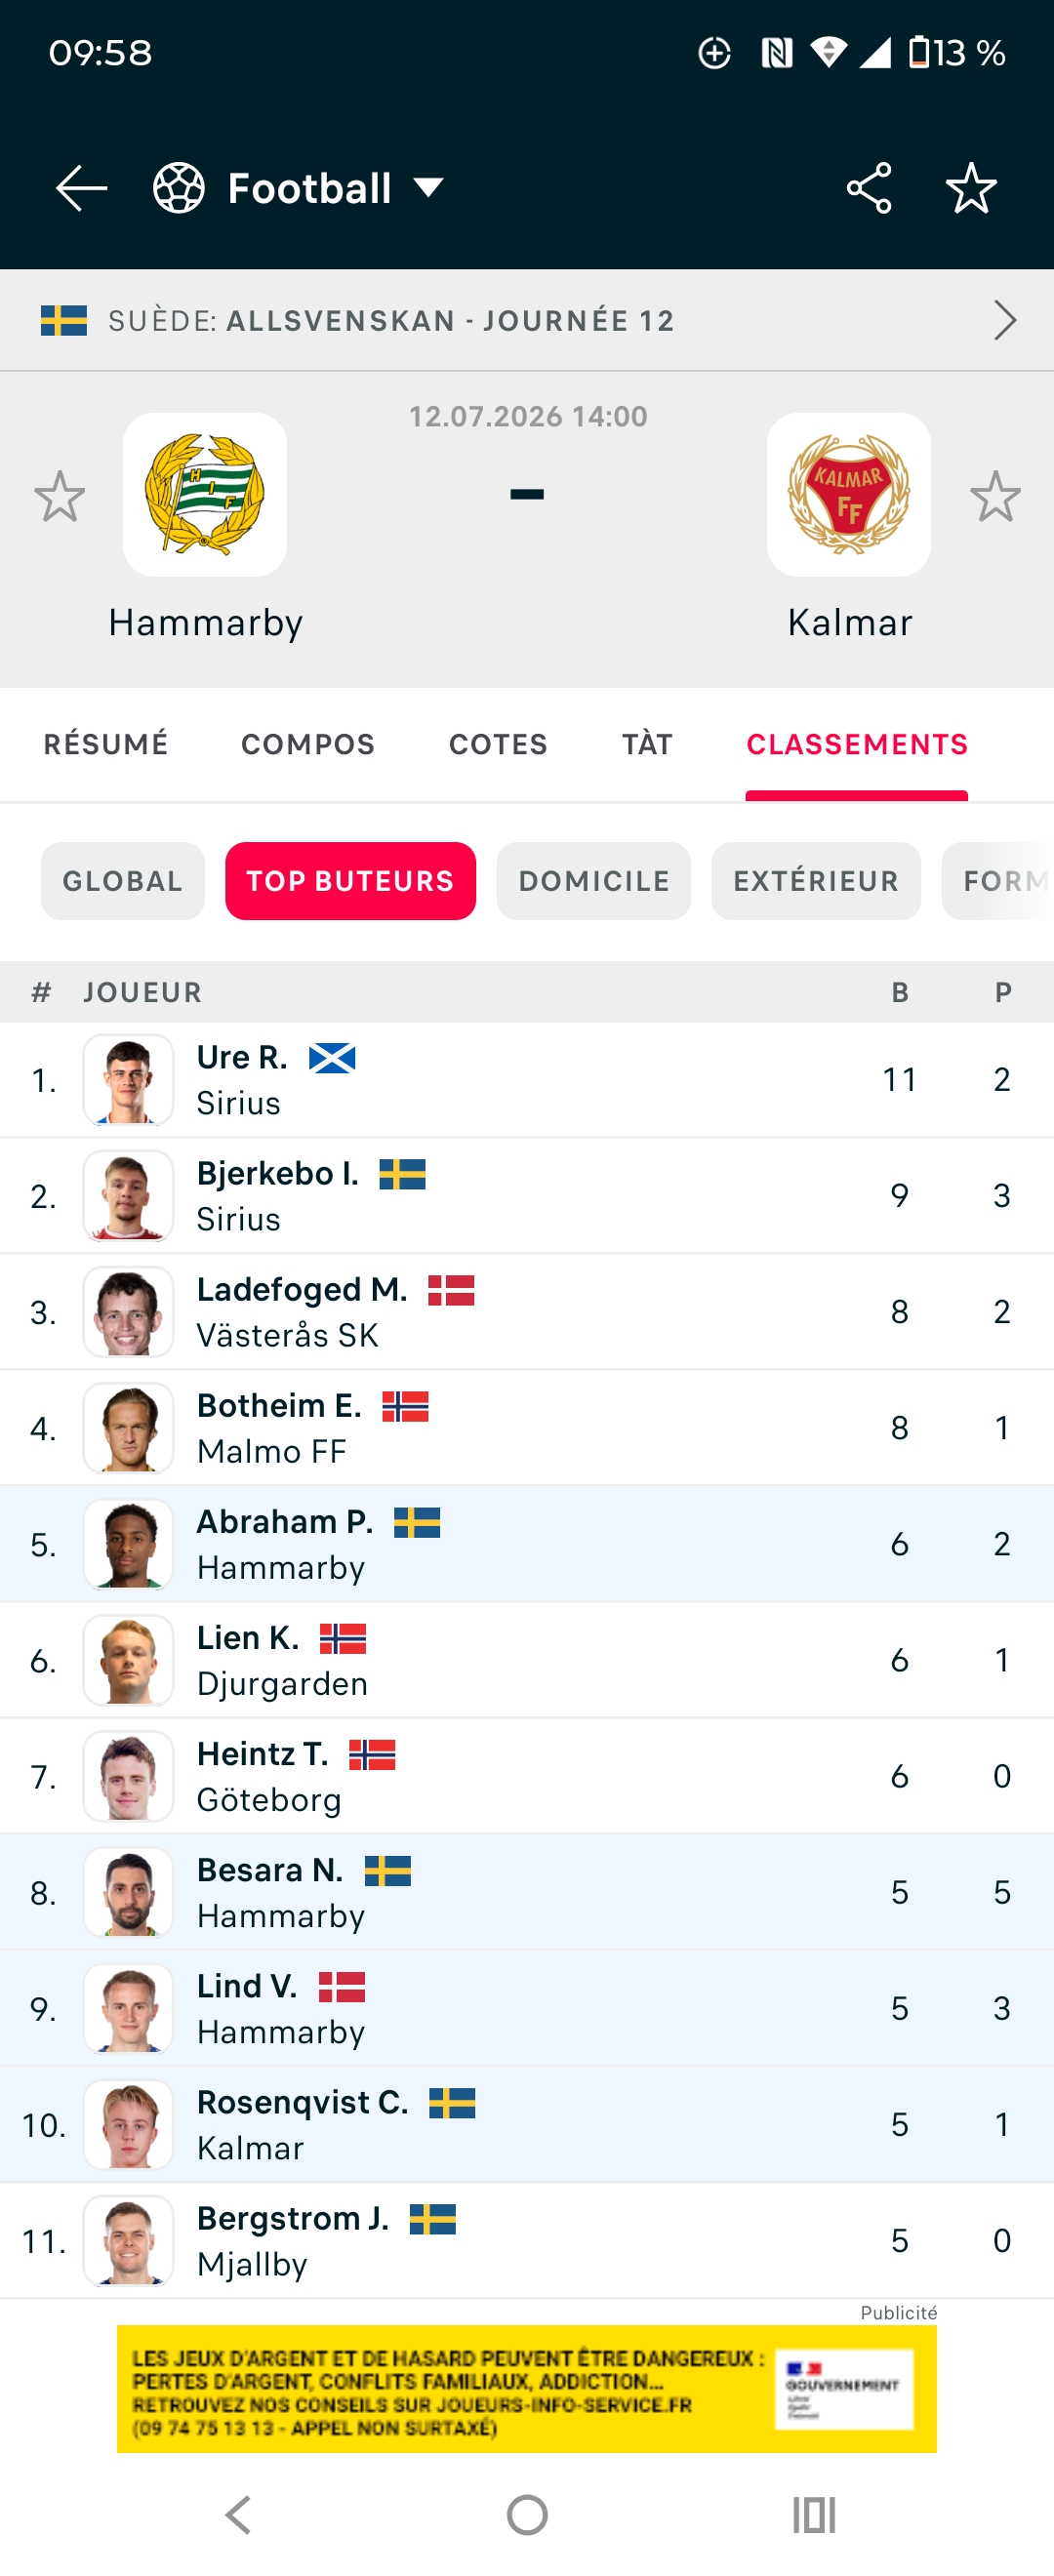Open the Kalmar FF club logo
Image resolution: width=1054 pixels, height=2576 pixels.
click(849, 494)
